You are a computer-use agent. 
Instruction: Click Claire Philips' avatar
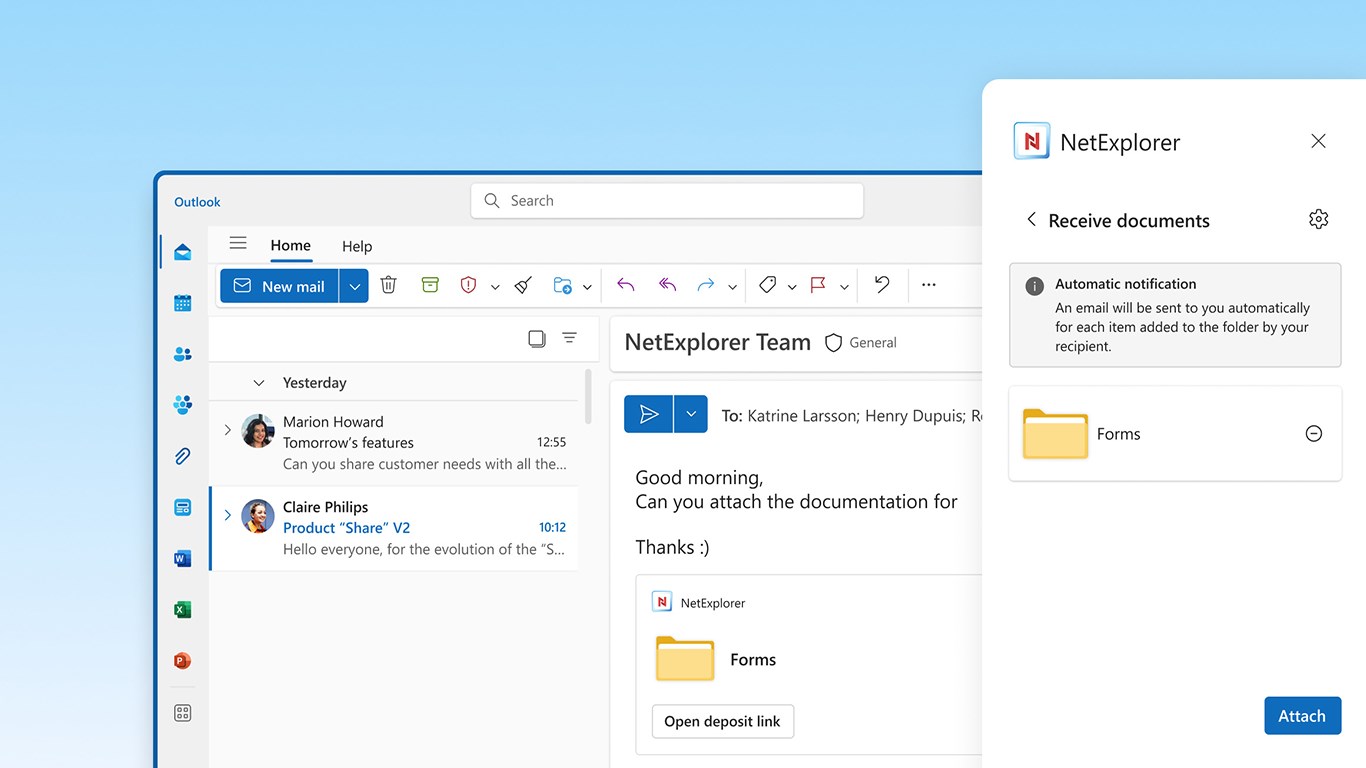point(258,516)
